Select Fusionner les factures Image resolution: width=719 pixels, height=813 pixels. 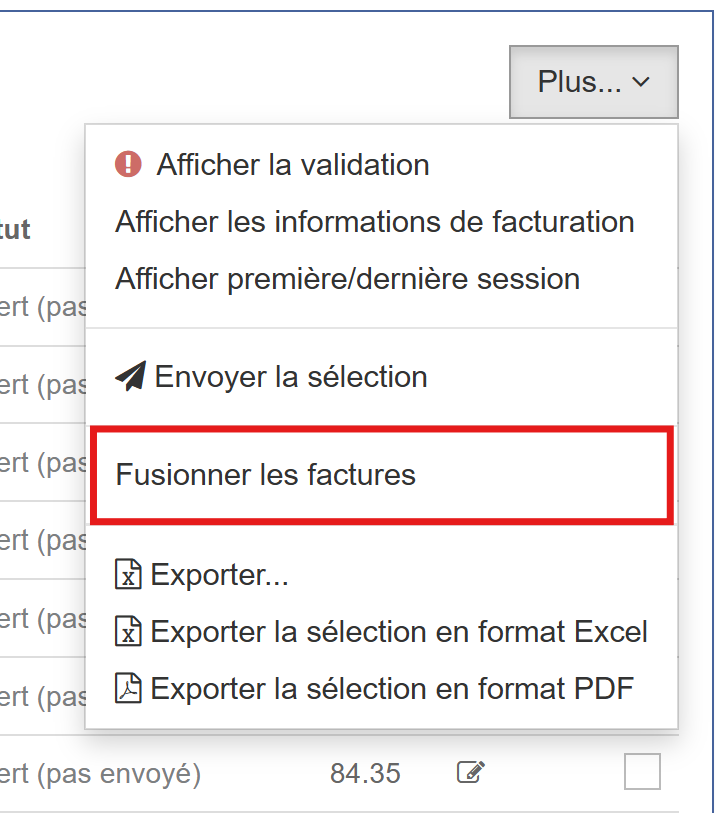tap(265, 474)
